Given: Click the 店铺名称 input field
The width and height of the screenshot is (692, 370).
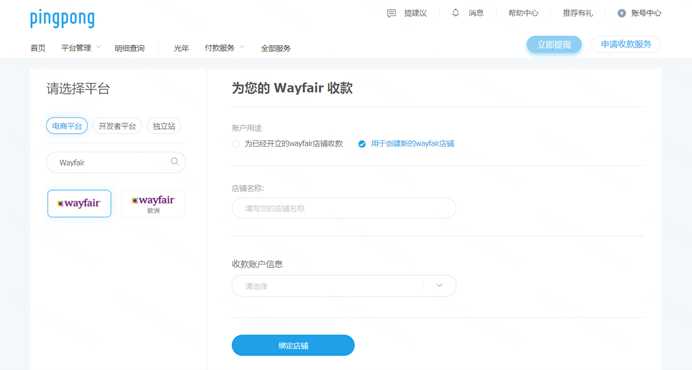Looking at the screenshot, I should (x=344, y=208).
